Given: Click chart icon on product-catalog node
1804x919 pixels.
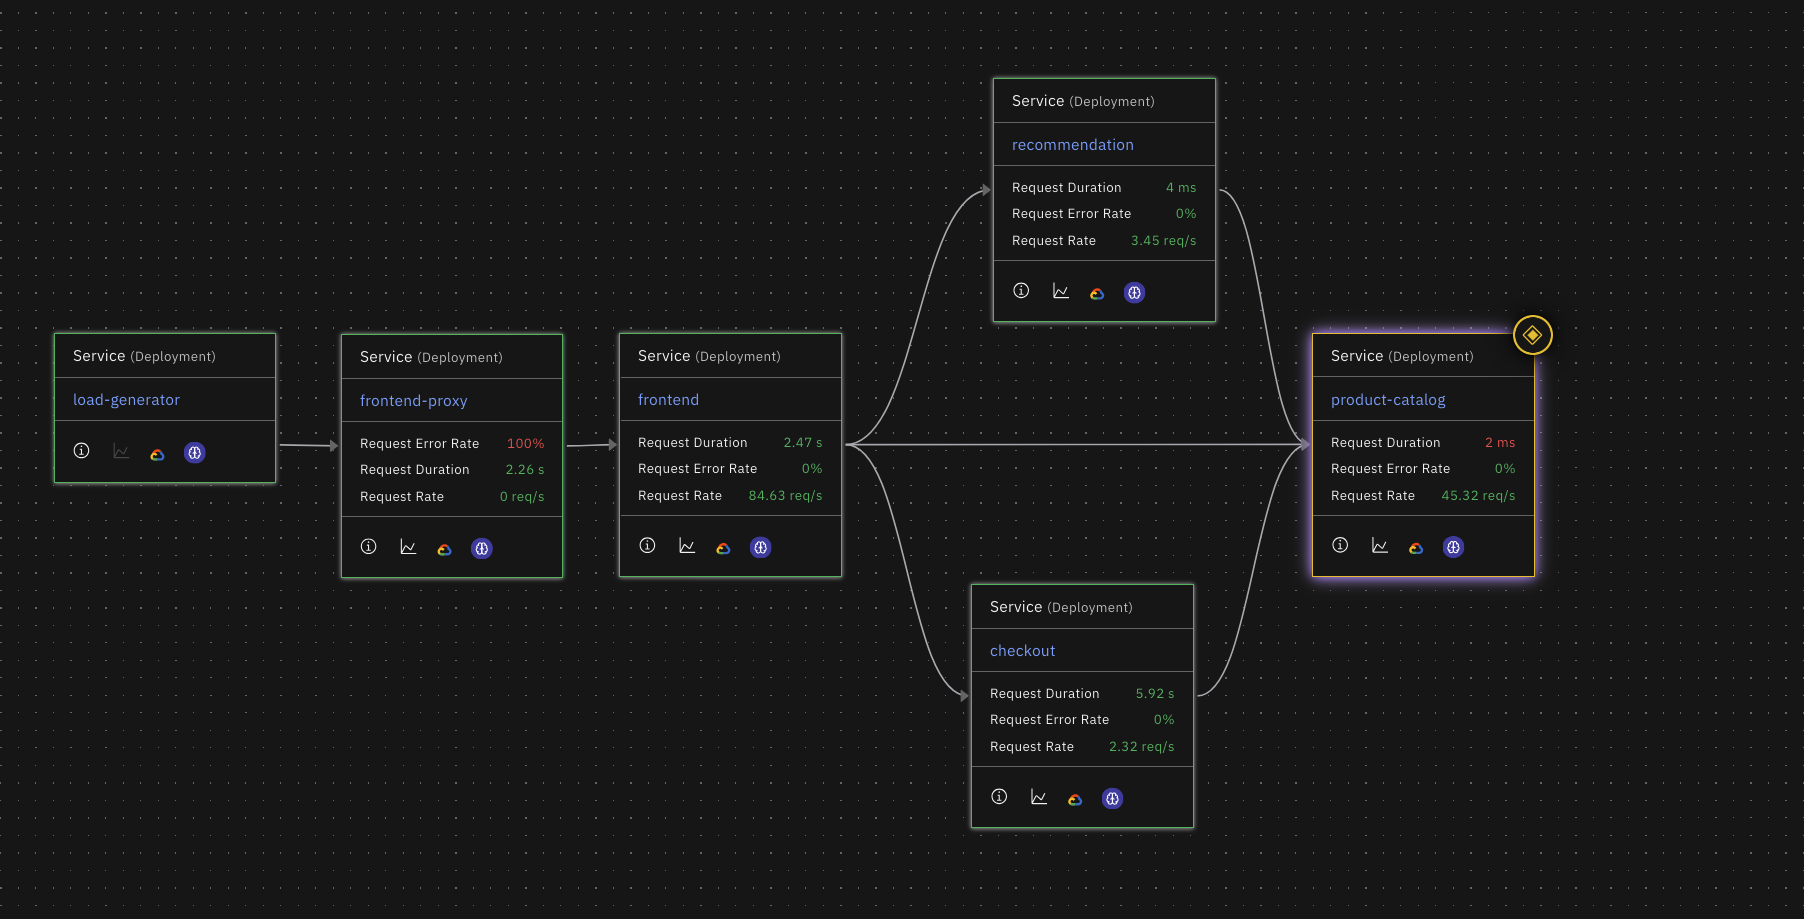Looking at the screenshot, I should point(1379,546).
